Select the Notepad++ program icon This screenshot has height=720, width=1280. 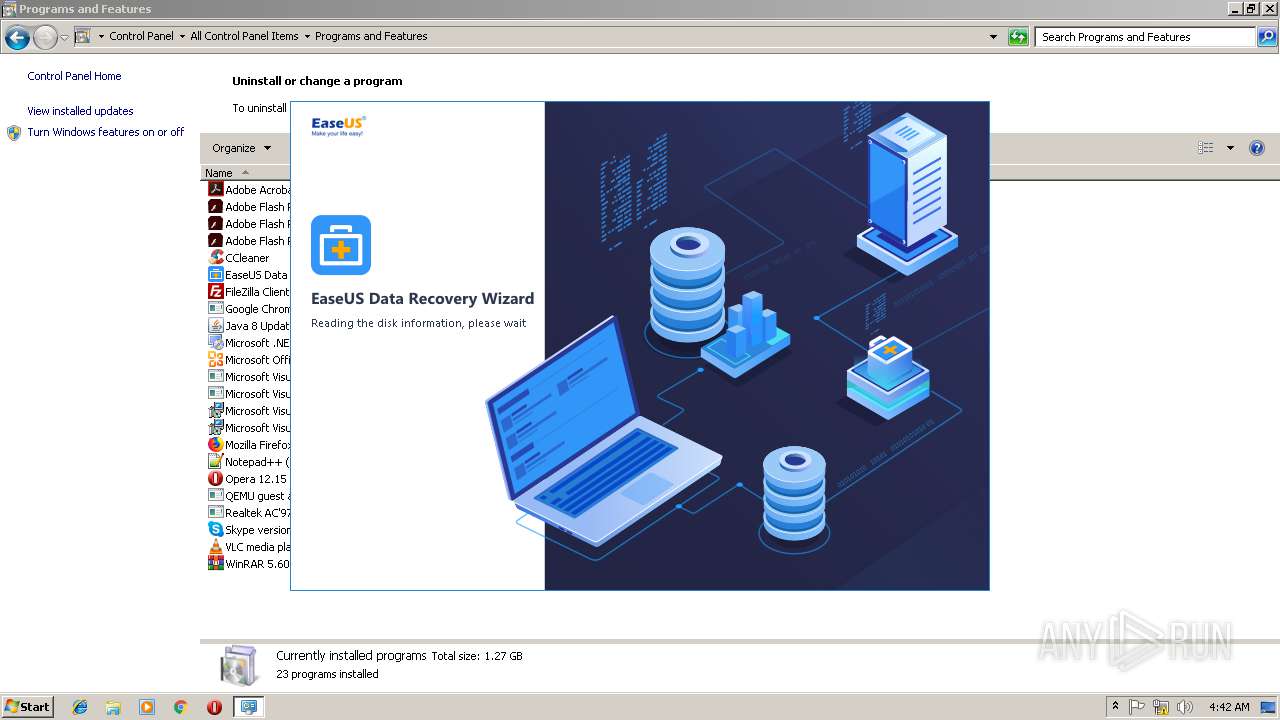[215, 461]
